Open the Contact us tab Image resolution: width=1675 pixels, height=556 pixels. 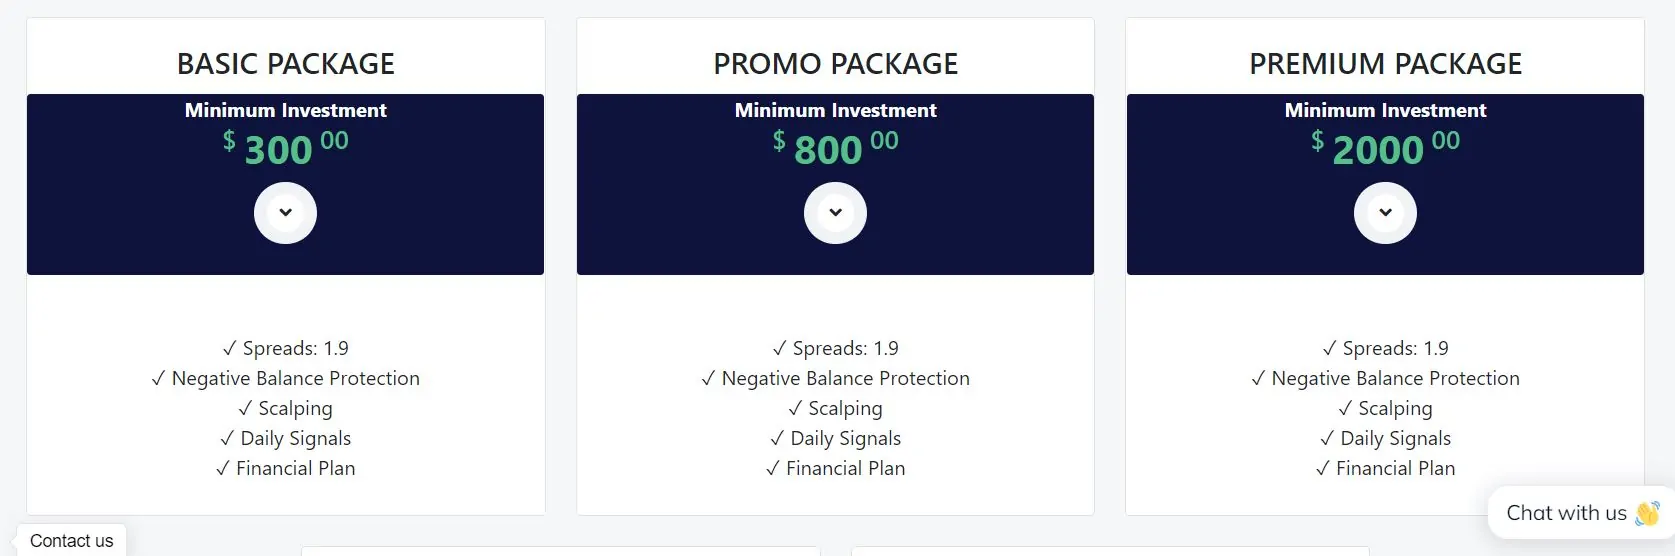pyautogui.click(x=71, y=540)
